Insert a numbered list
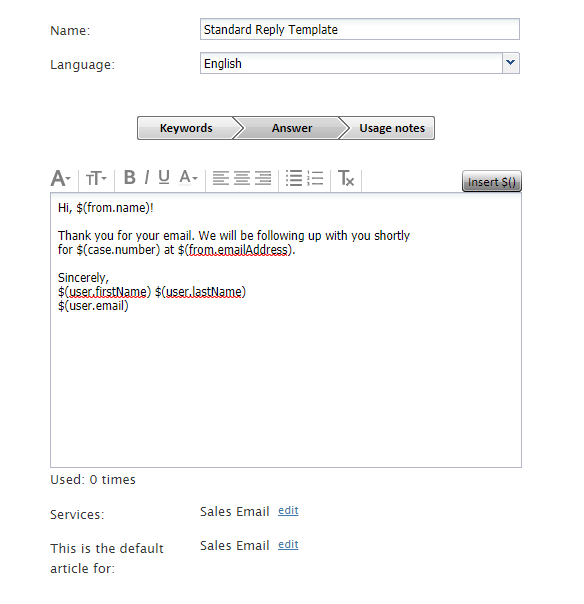The image size is (584, 604). [315, 178]
